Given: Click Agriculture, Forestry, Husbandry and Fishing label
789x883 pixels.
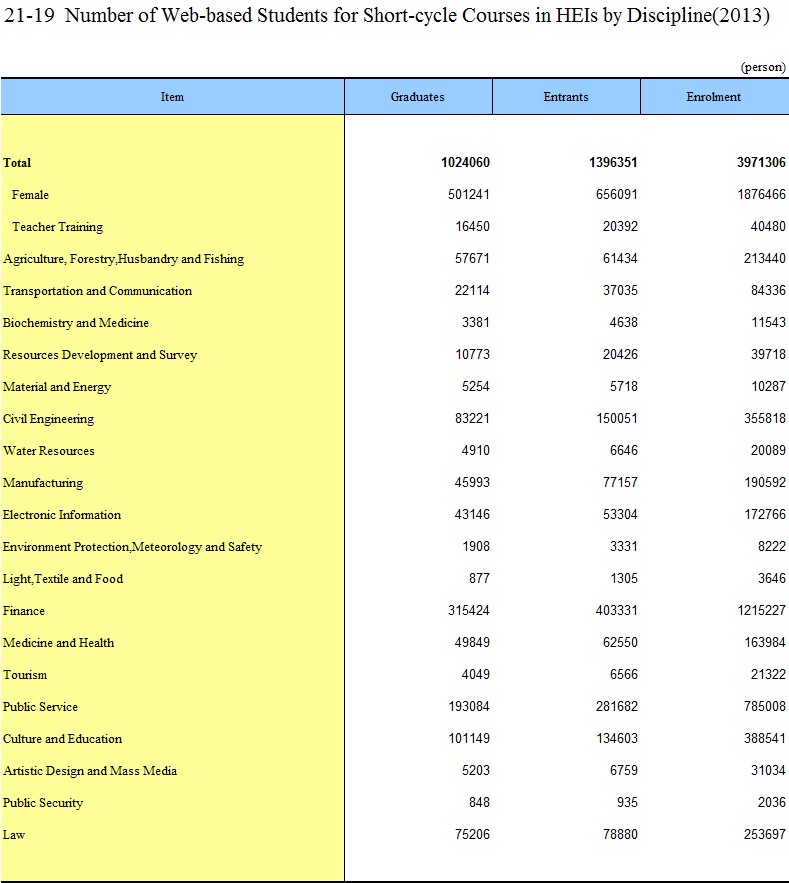Looking at the screenshot, I should click(x=123, y=259).
